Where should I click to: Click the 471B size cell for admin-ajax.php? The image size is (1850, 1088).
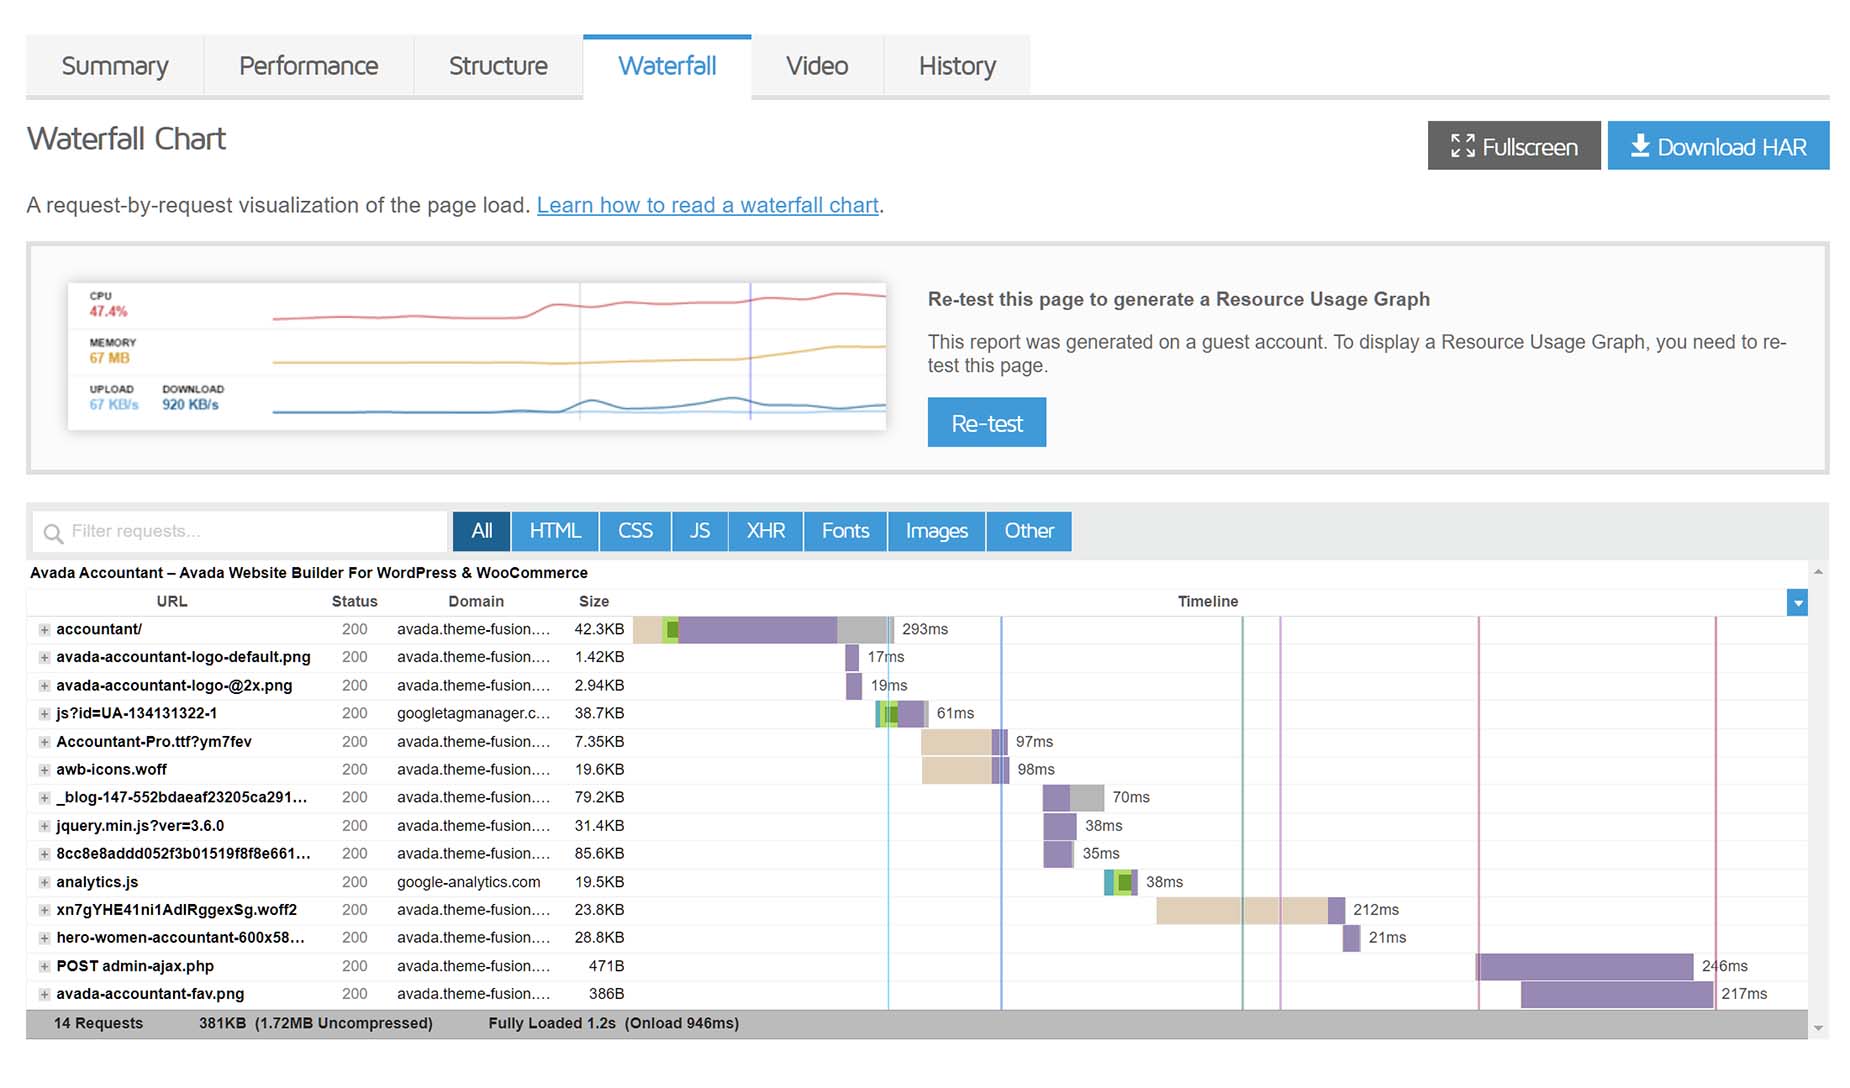tap(606, 966)
